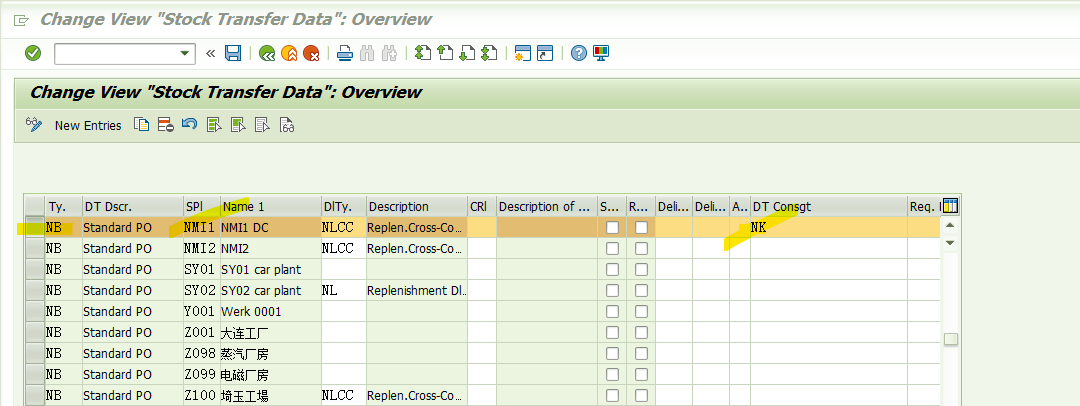Open Customize Local Layout monitor icon
The width and height of the screenshot is (1080, 406).
click(x=601, y=53)
